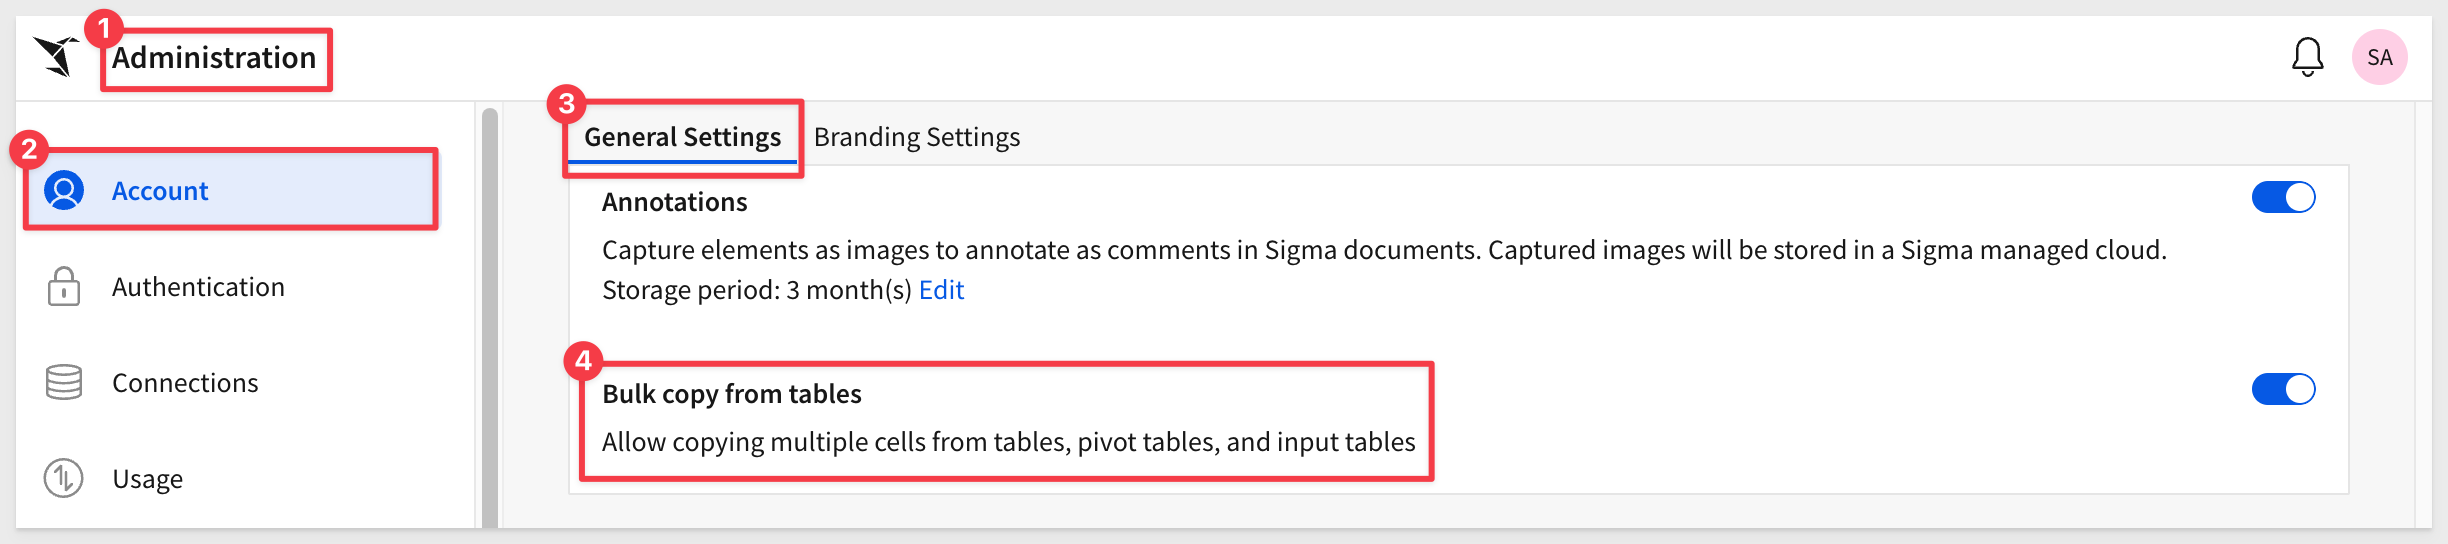Click the Sigma bird logo
Screen dimensions: 2448x544
tap(56, 56)
